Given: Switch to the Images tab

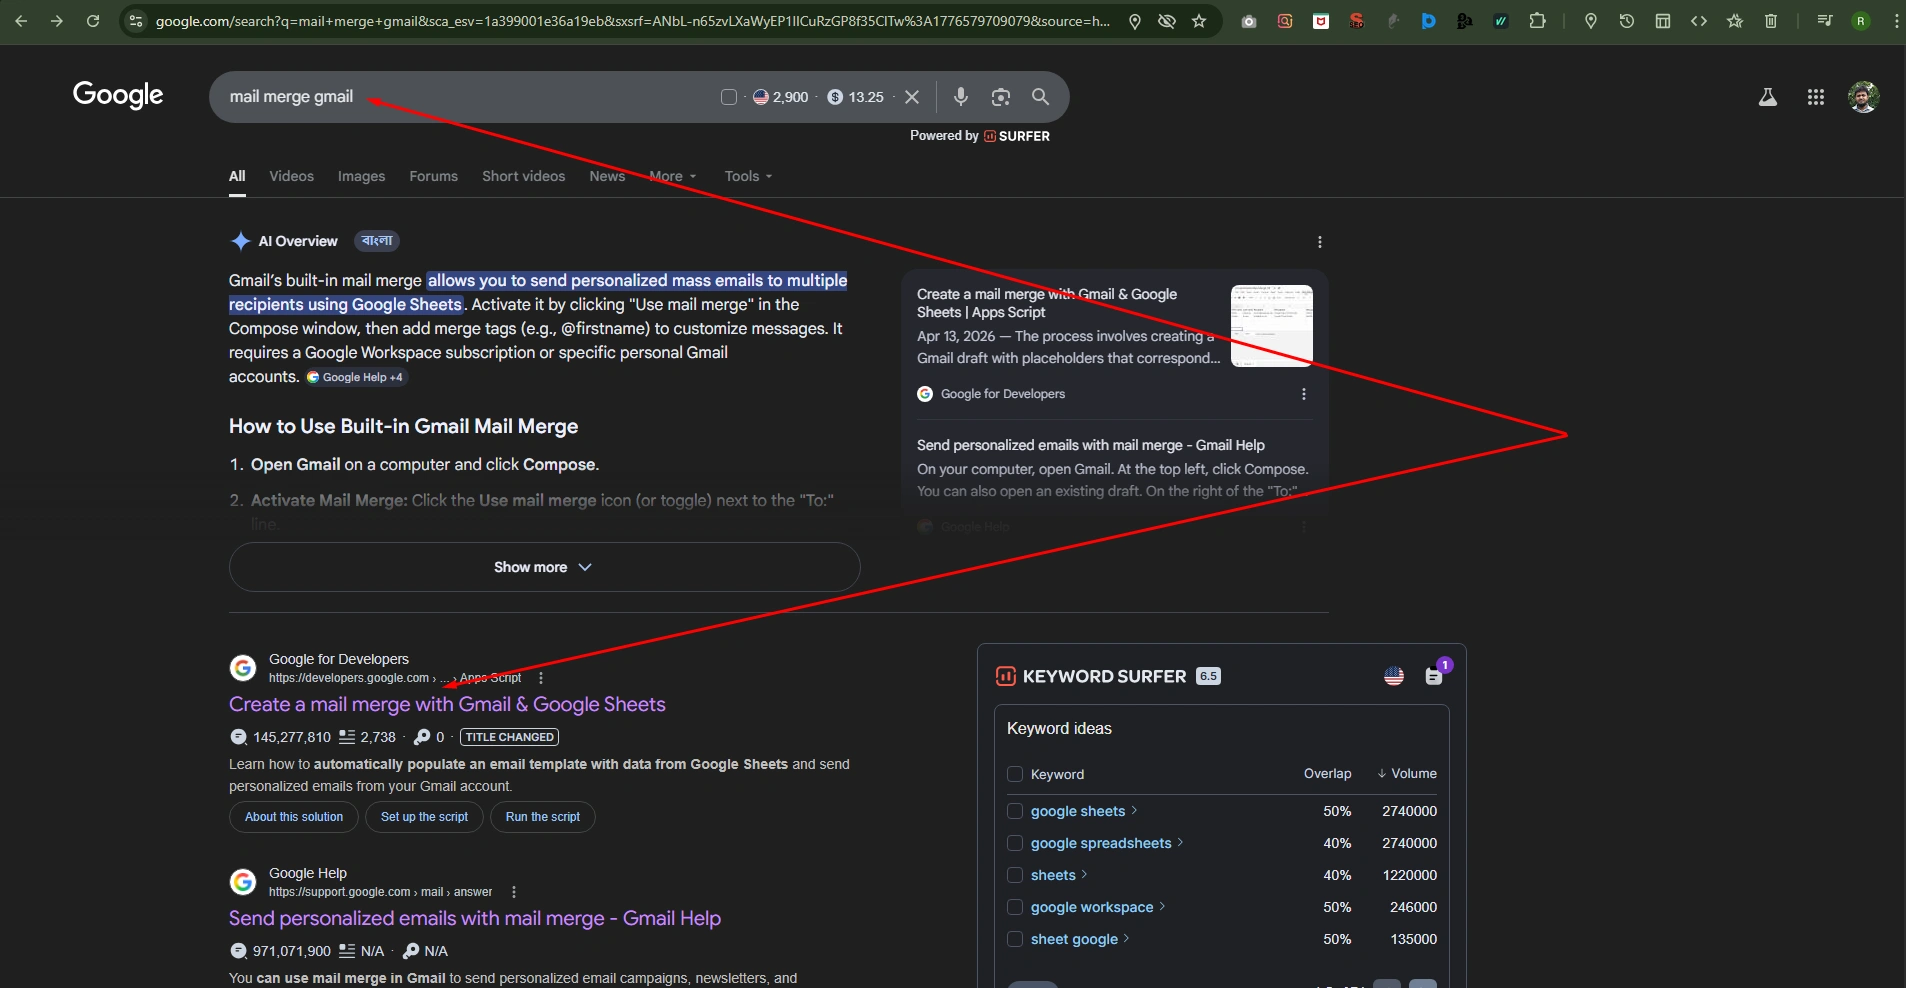Looking at the screenshot, I should click(361, 176).
